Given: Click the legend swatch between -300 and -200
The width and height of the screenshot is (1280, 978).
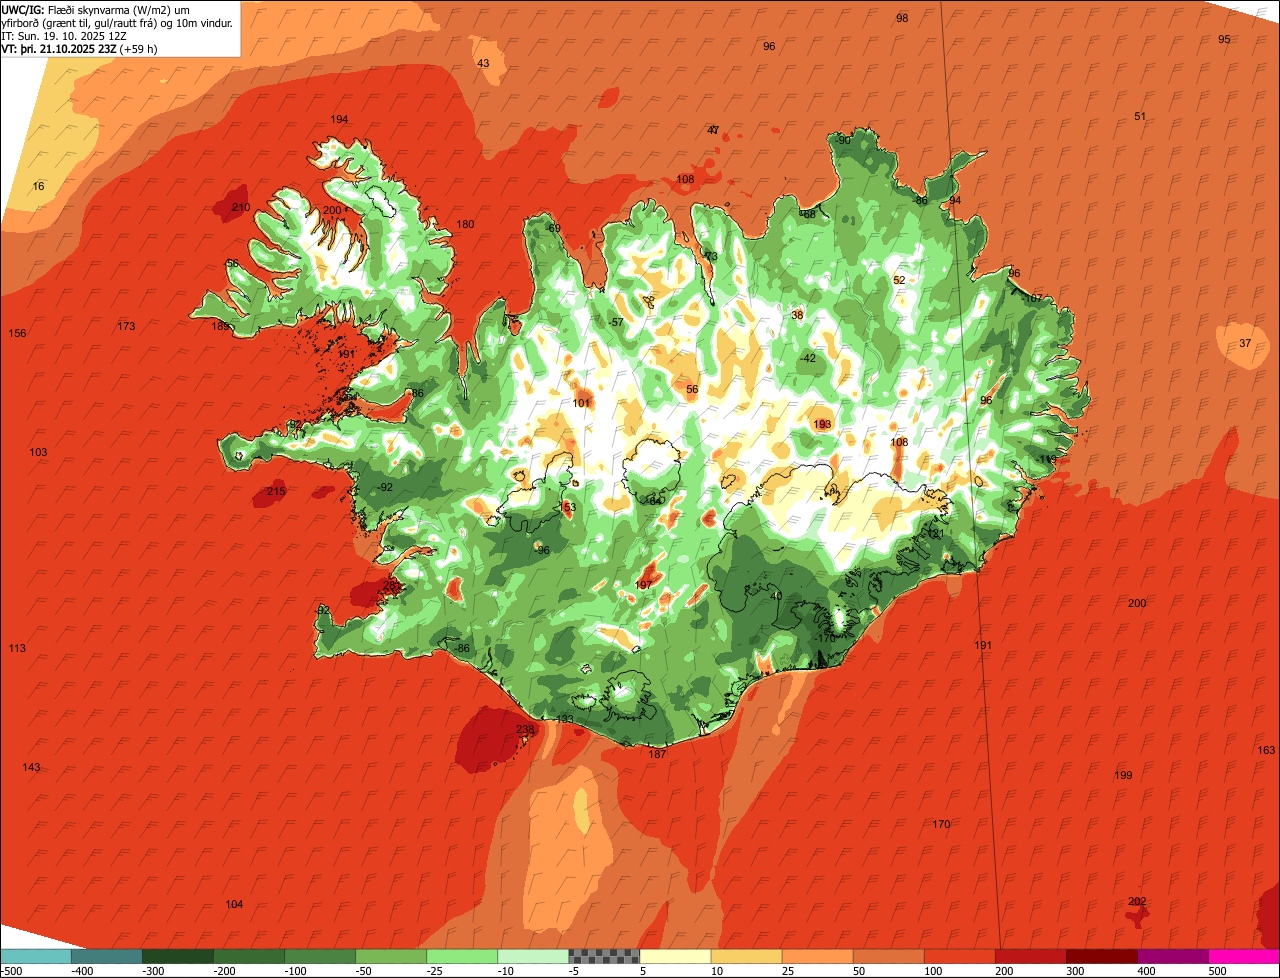Looking at the screenshot, I should [x=177, y=956].
